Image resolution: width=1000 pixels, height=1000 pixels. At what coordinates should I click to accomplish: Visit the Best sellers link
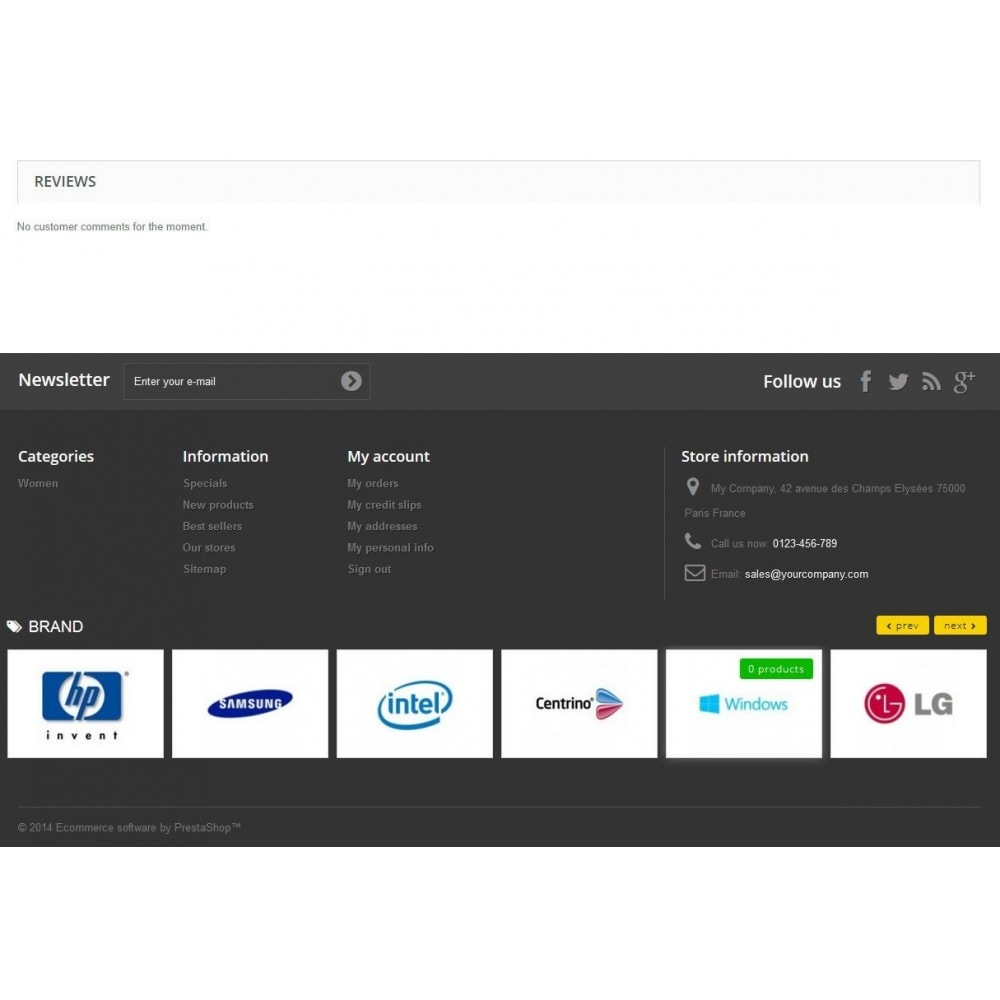(x=212, y=526)
